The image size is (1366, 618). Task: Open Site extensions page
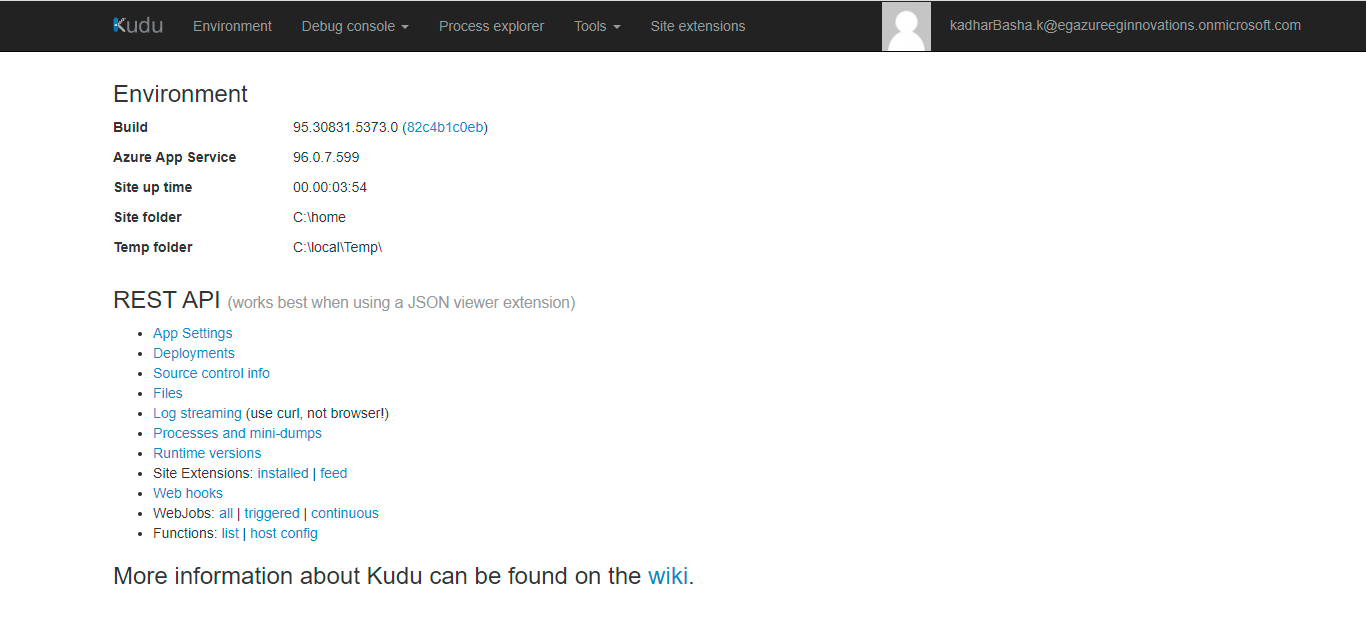[697, 26]
